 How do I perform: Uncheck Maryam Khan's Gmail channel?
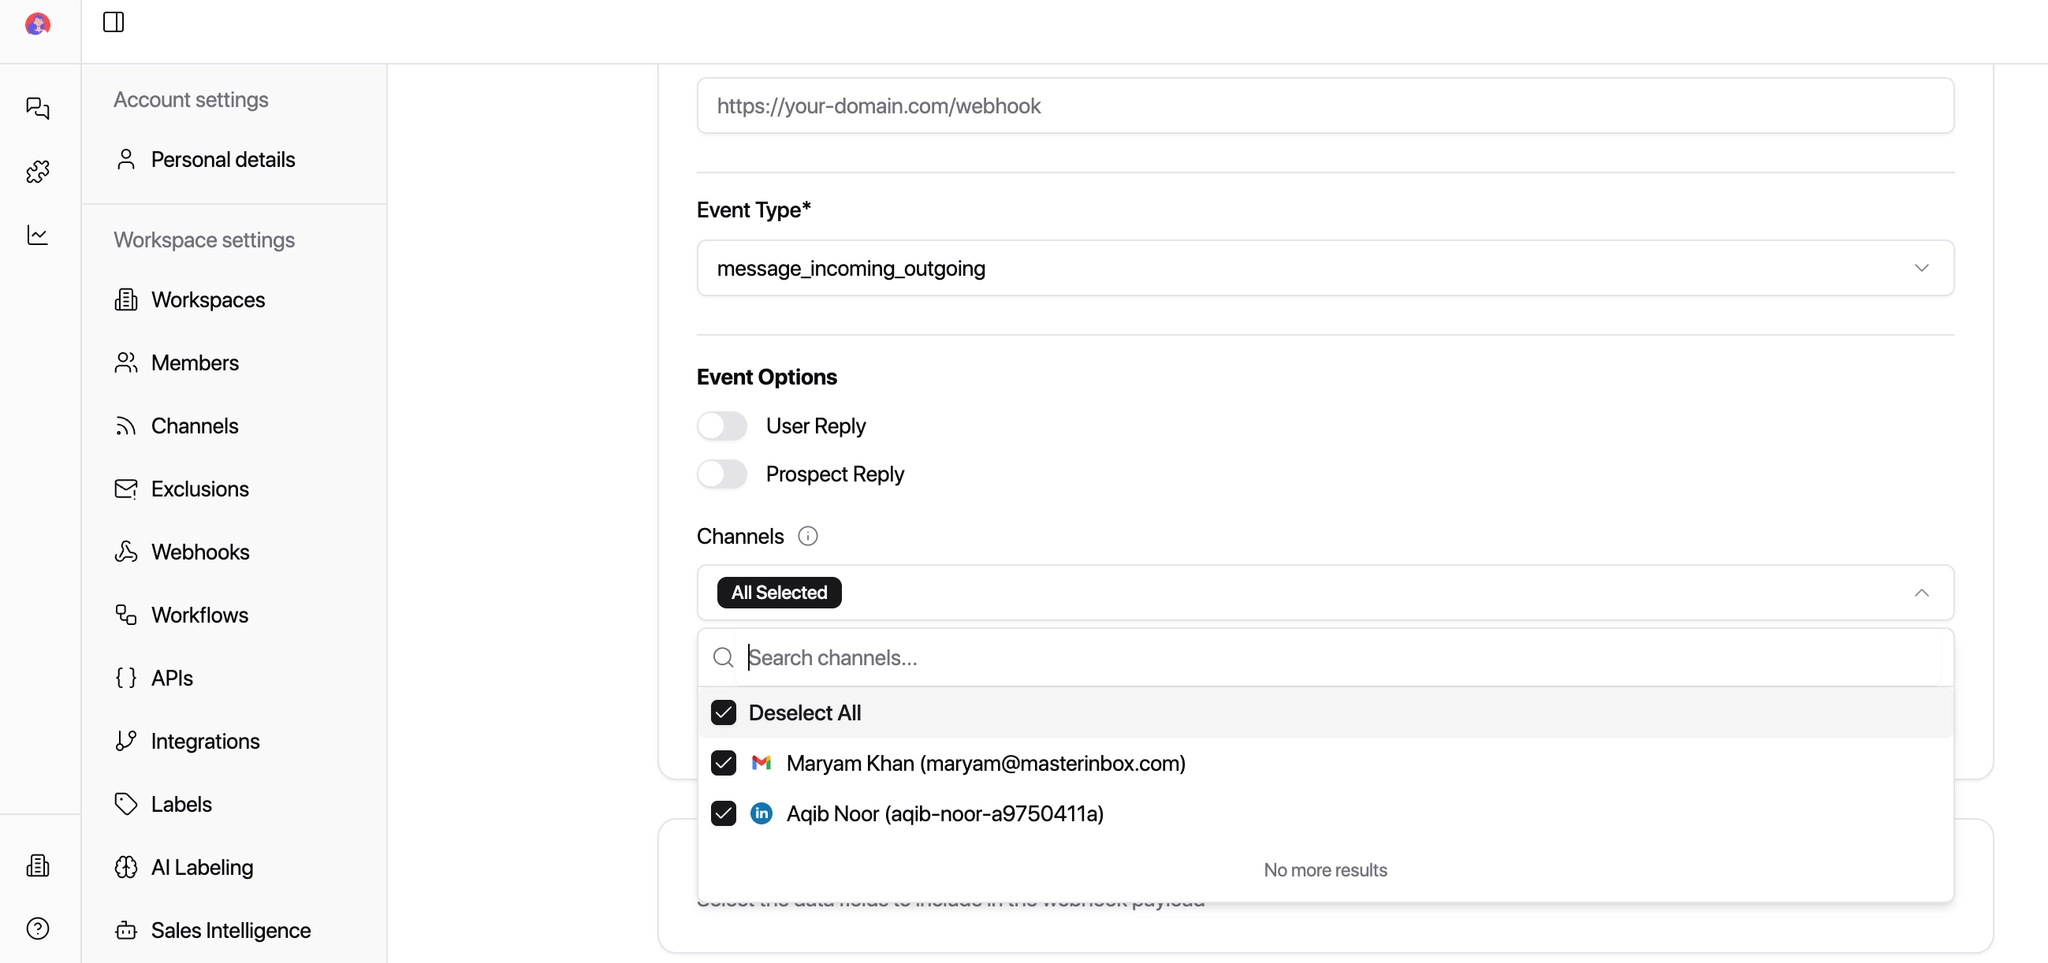[724, 762]
